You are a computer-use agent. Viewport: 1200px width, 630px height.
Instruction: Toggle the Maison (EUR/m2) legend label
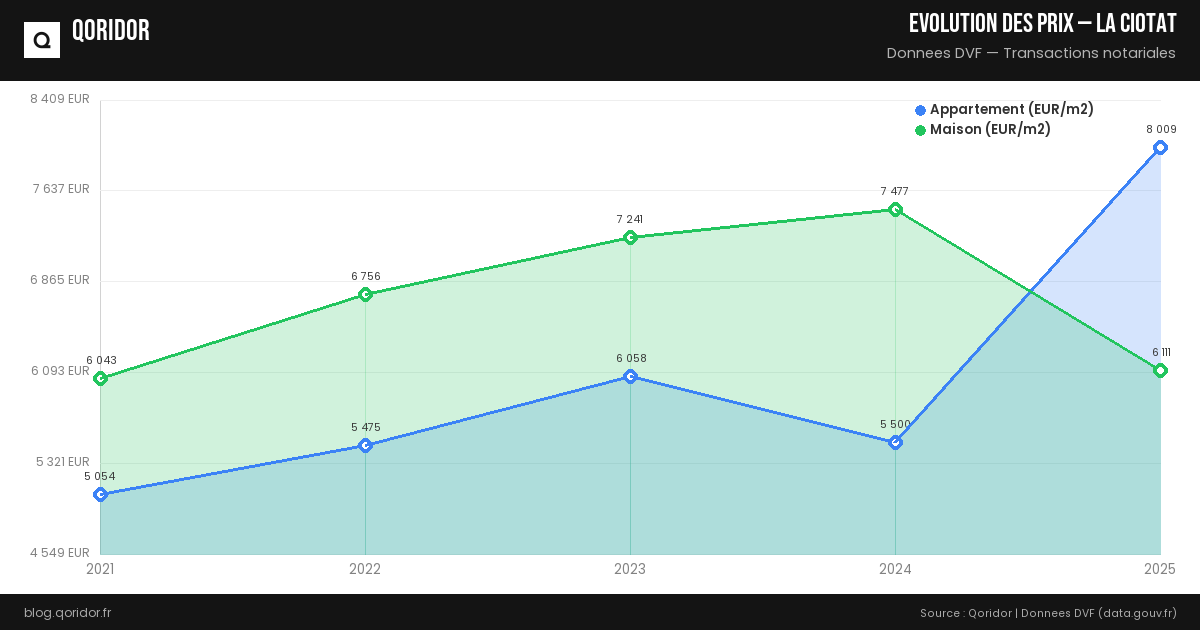[x=990, y=130]
